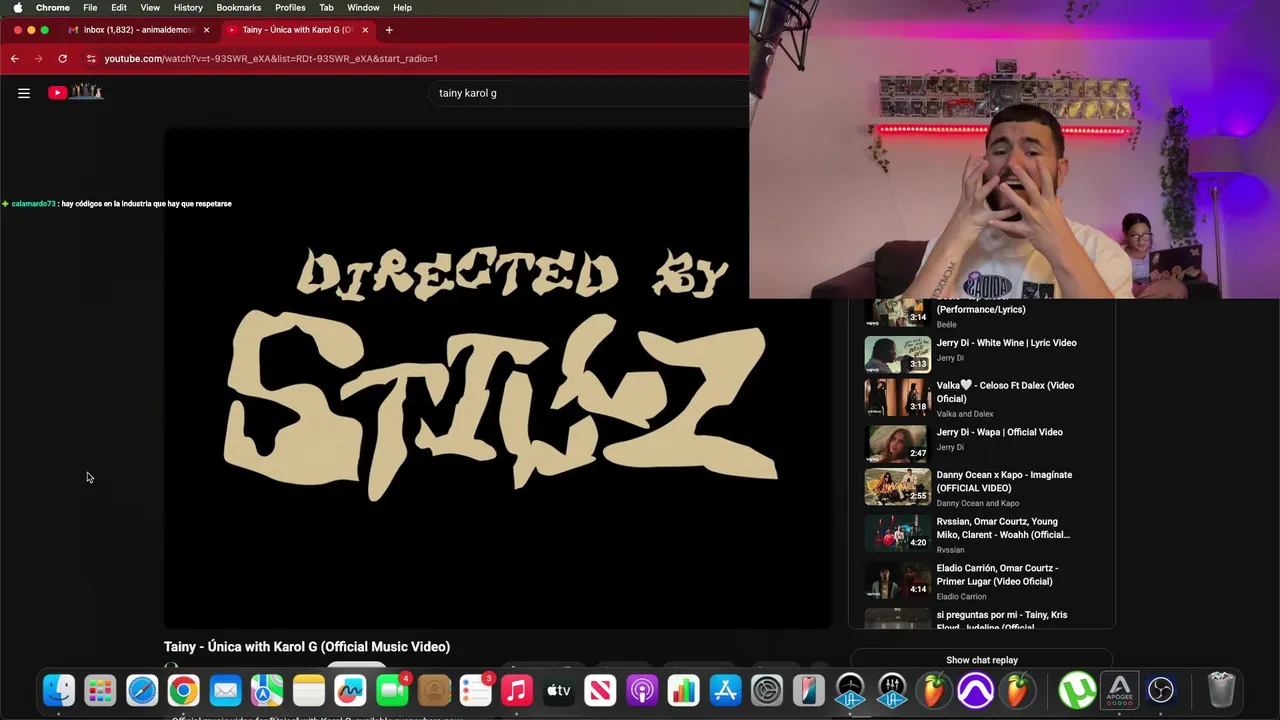Open Jerry Di - White Wine thumbnail
The width and height of the screenshot is (1280, 720).
pyautogui.click(x=897, y=354)
